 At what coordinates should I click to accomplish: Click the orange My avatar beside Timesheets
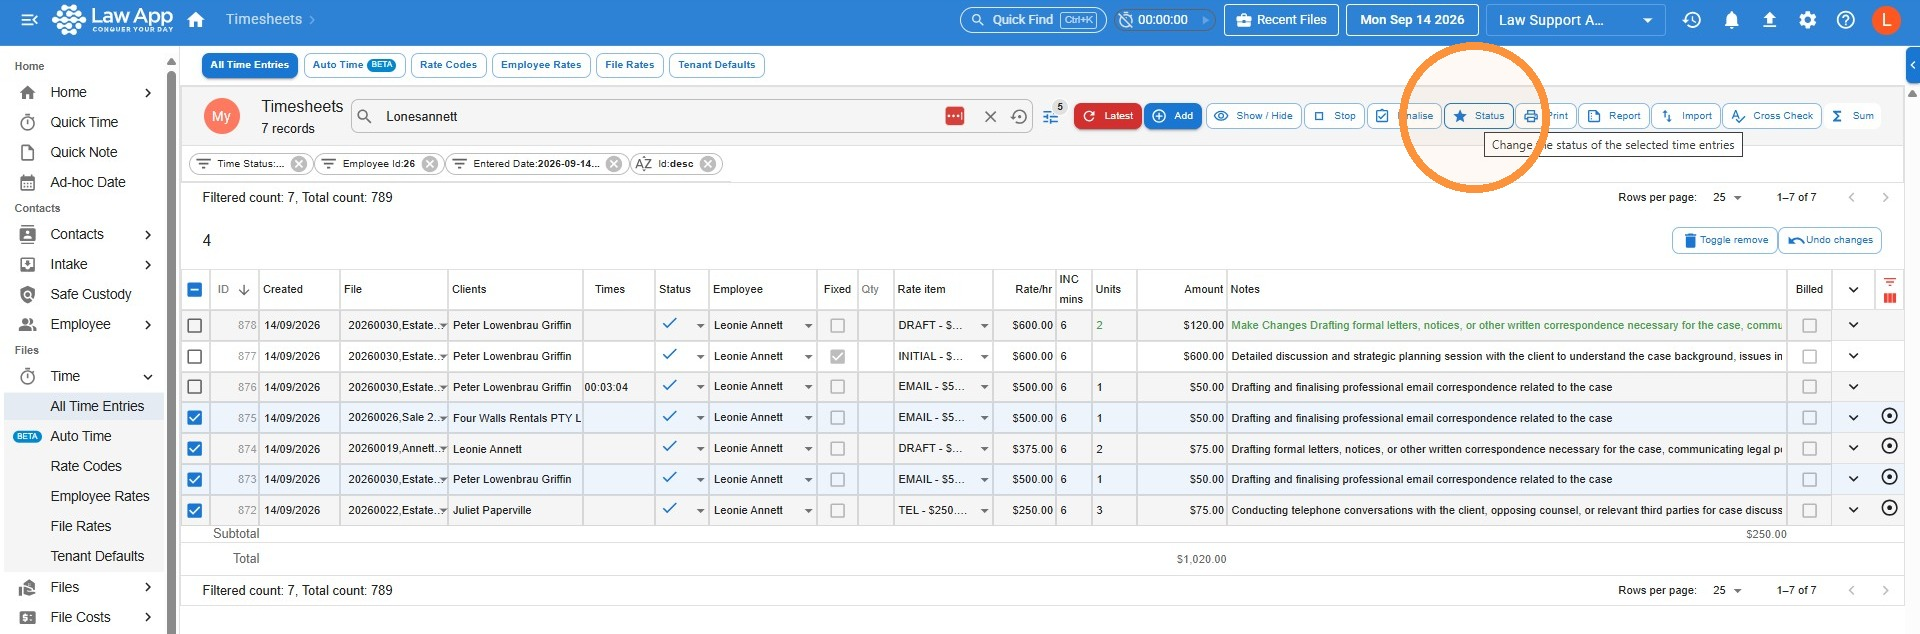(222, 116)
